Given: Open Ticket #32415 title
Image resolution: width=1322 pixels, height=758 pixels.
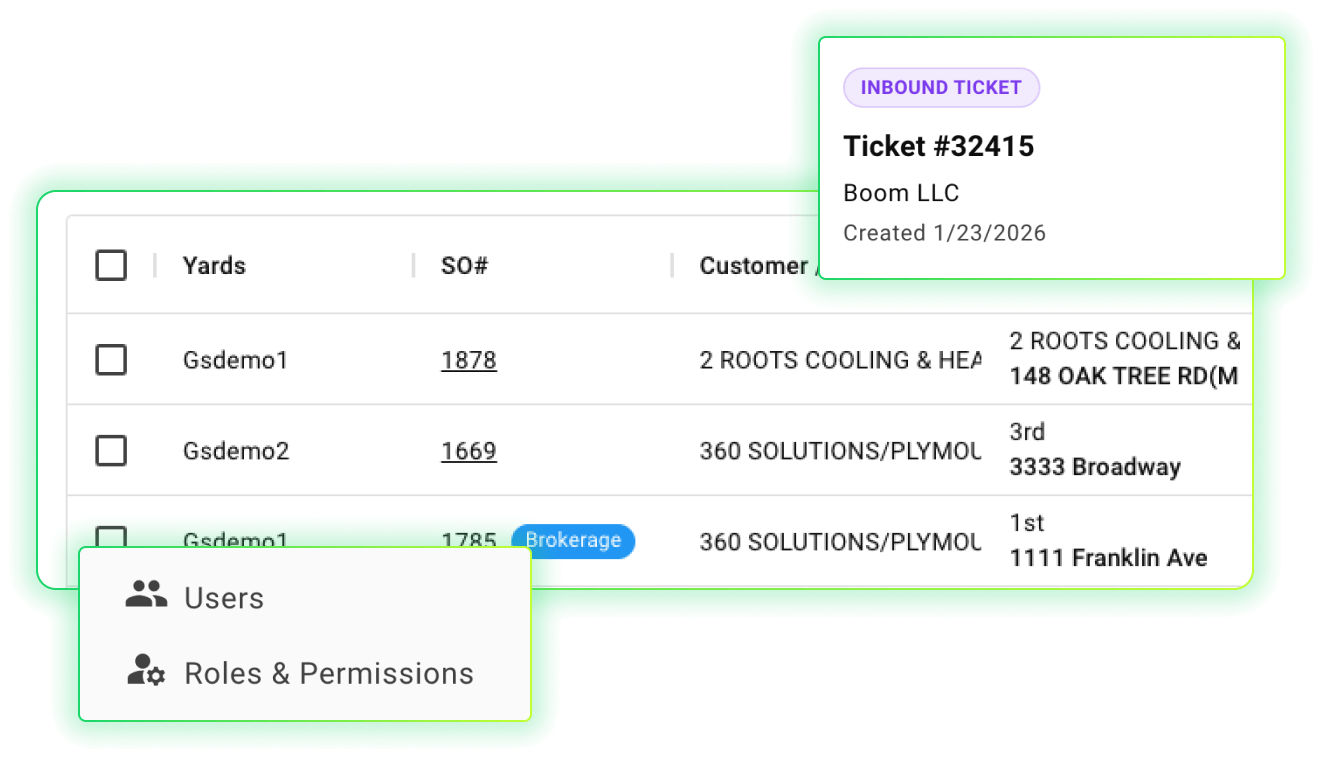Looking at the screenshot, I should point(939,146).
